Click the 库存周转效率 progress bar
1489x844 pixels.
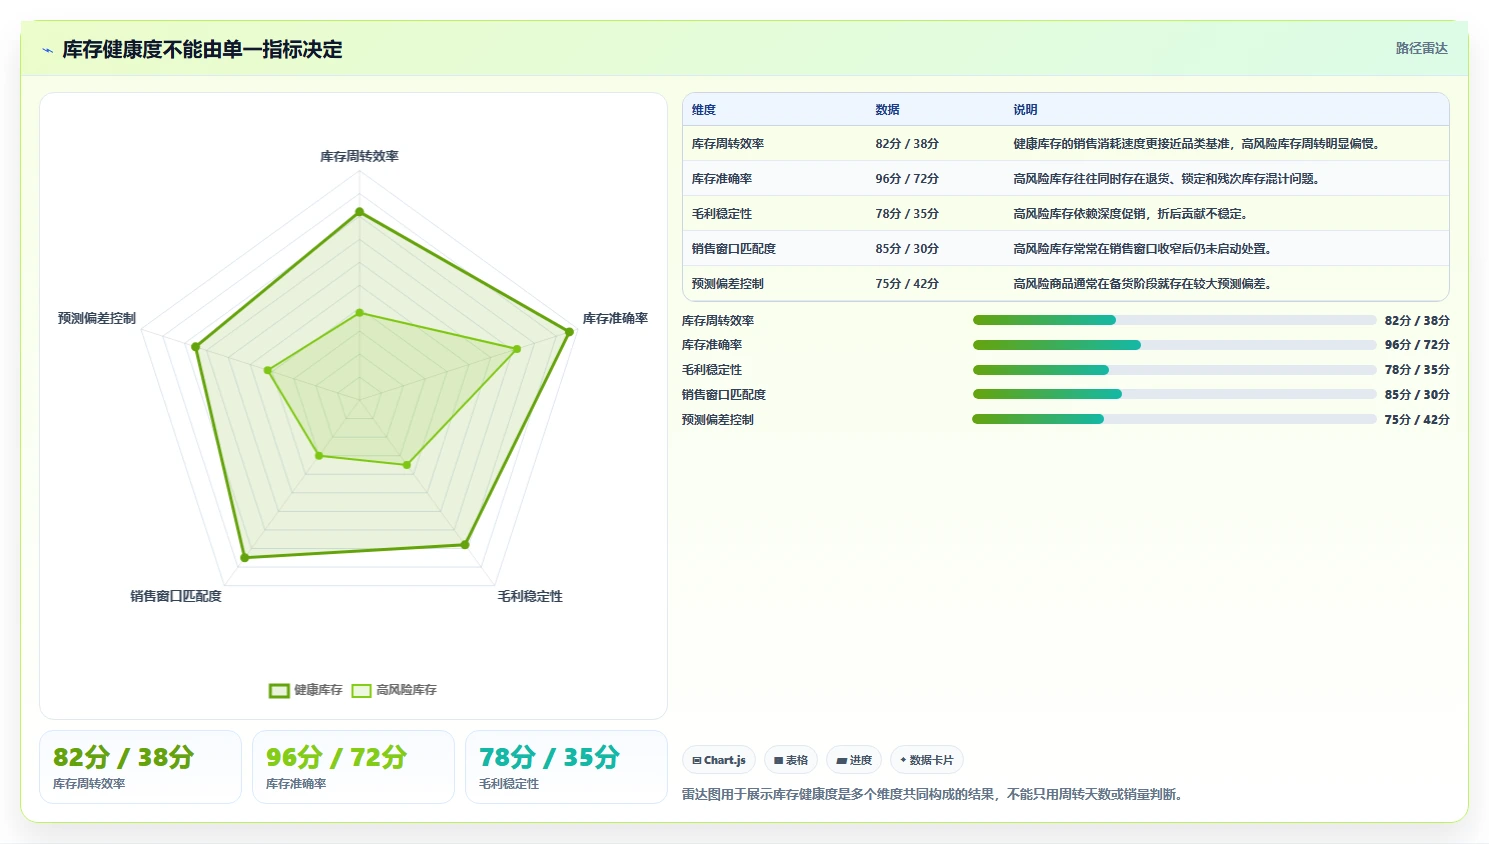[x=1174, y=320]
